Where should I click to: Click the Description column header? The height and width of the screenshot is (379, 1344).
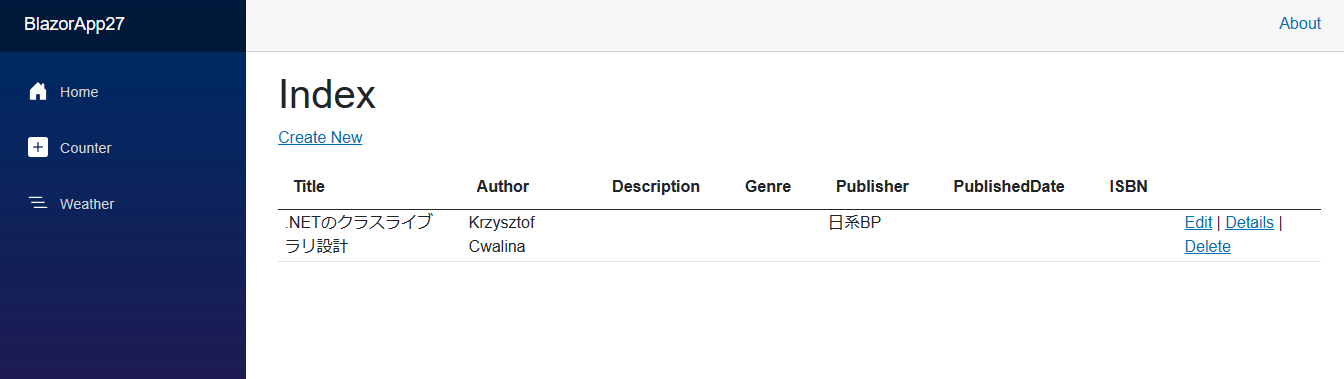coord(656,186)
